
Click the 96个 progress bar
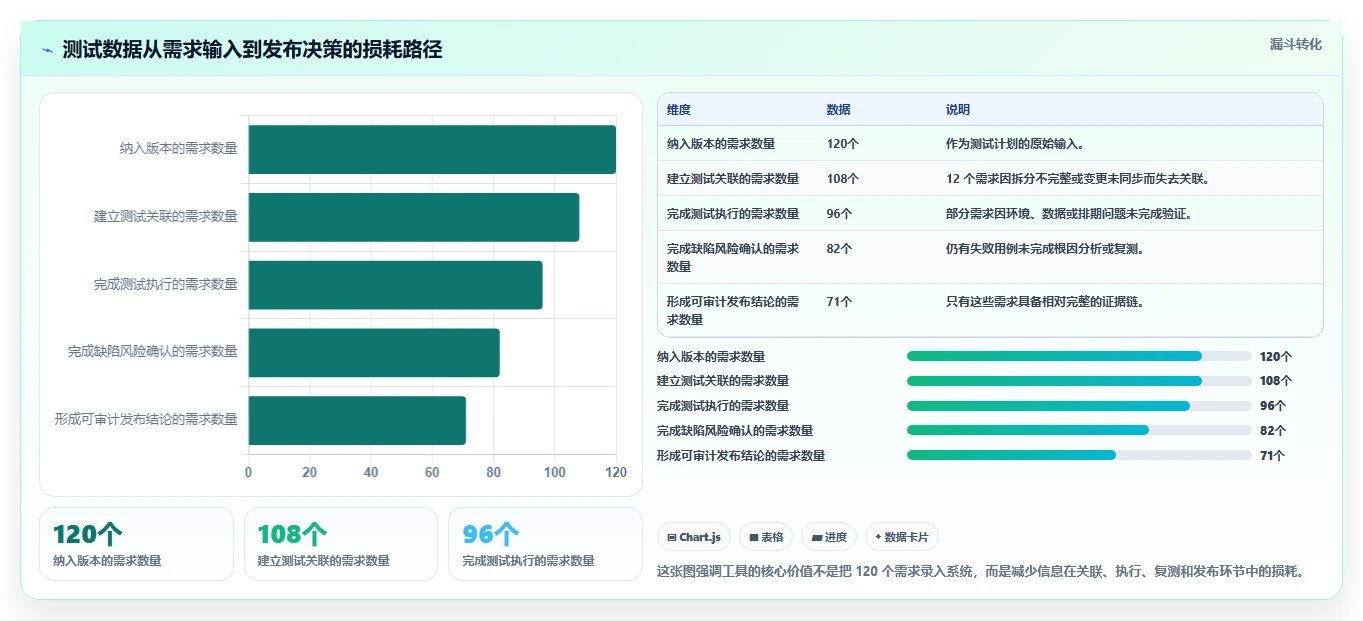[1079, 406]
